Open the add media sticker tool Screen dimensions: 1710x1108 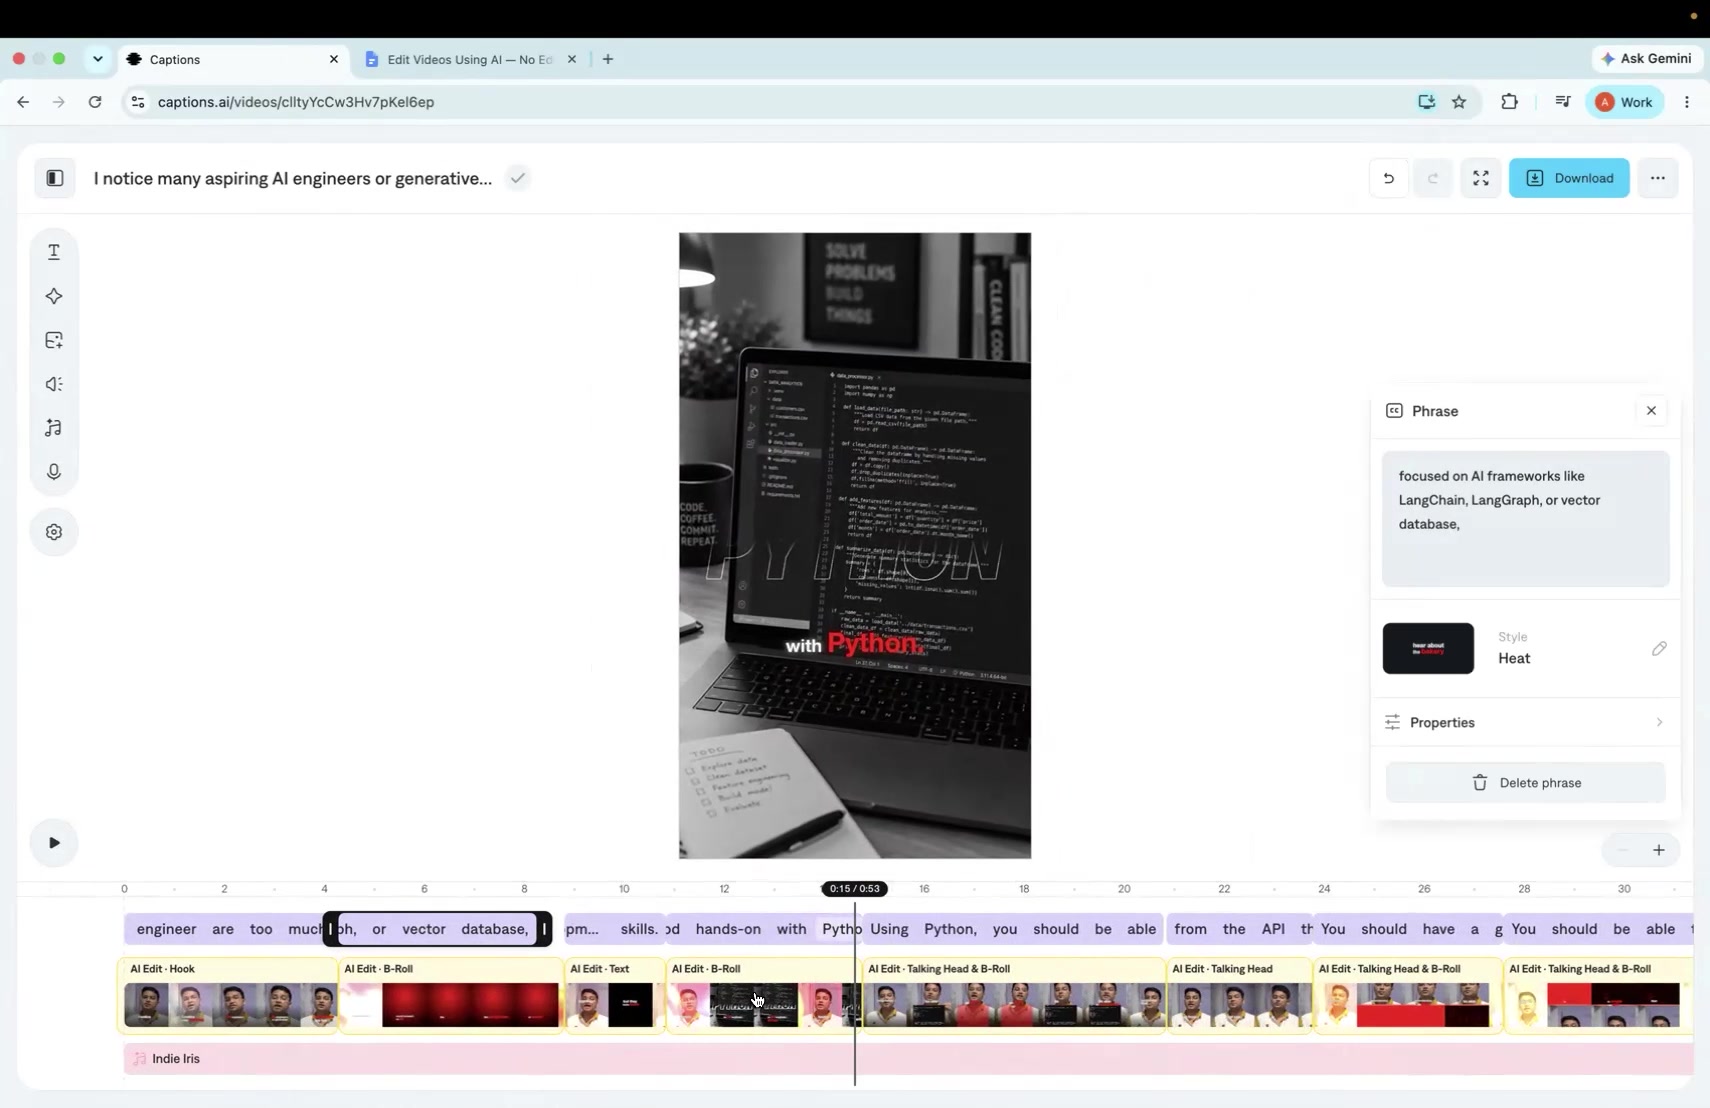(54, 340)
